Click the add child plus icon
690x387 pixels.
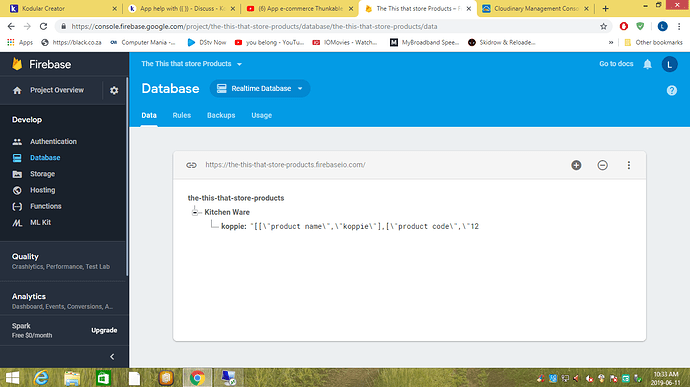(x=576, y=165)
